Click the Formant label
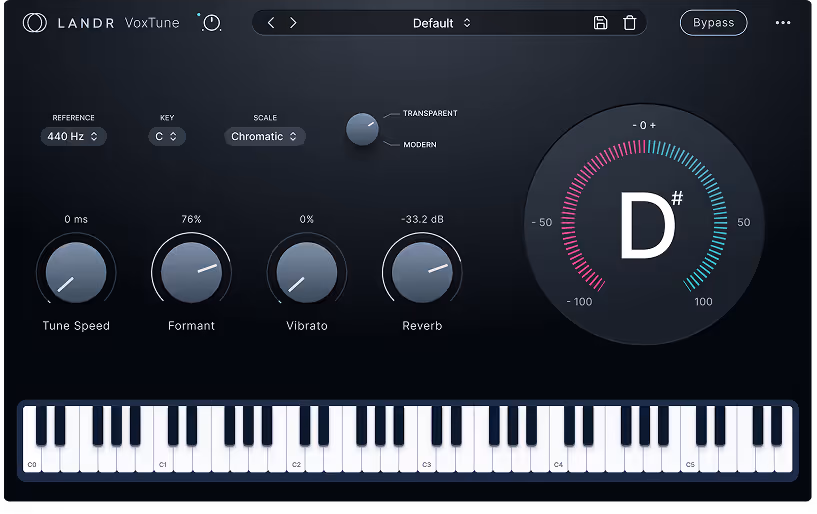This screenshot has width=817, height=514. pyautogui.click(x=191, y=326)
